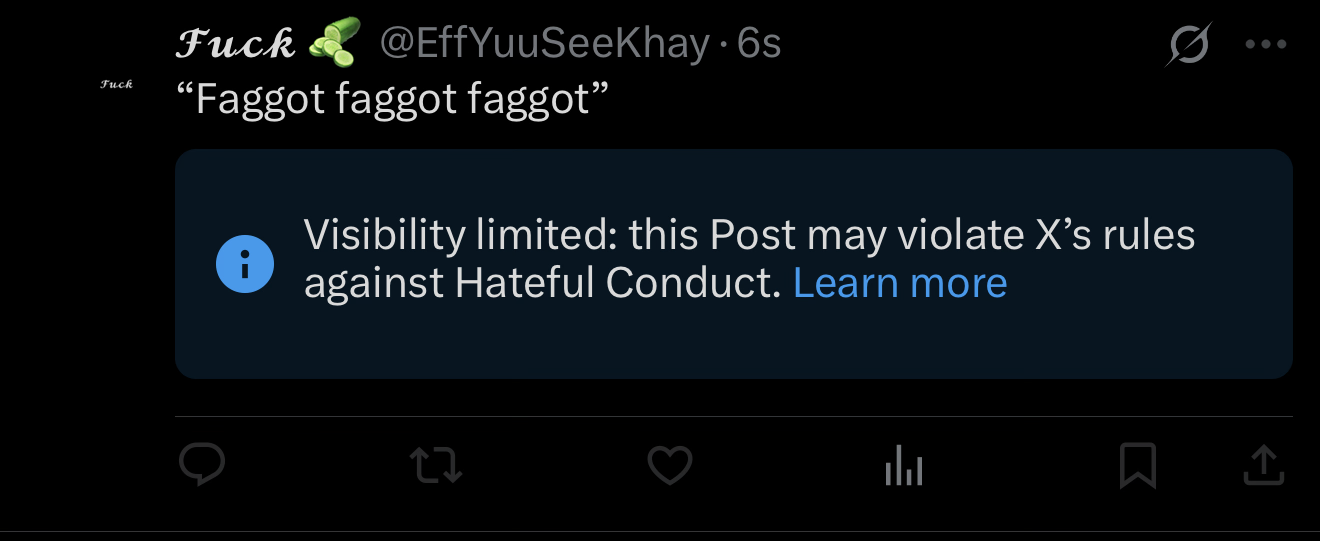Follow the Learn more link
This screenshot has height=541, width=1320.
[900, 284]
